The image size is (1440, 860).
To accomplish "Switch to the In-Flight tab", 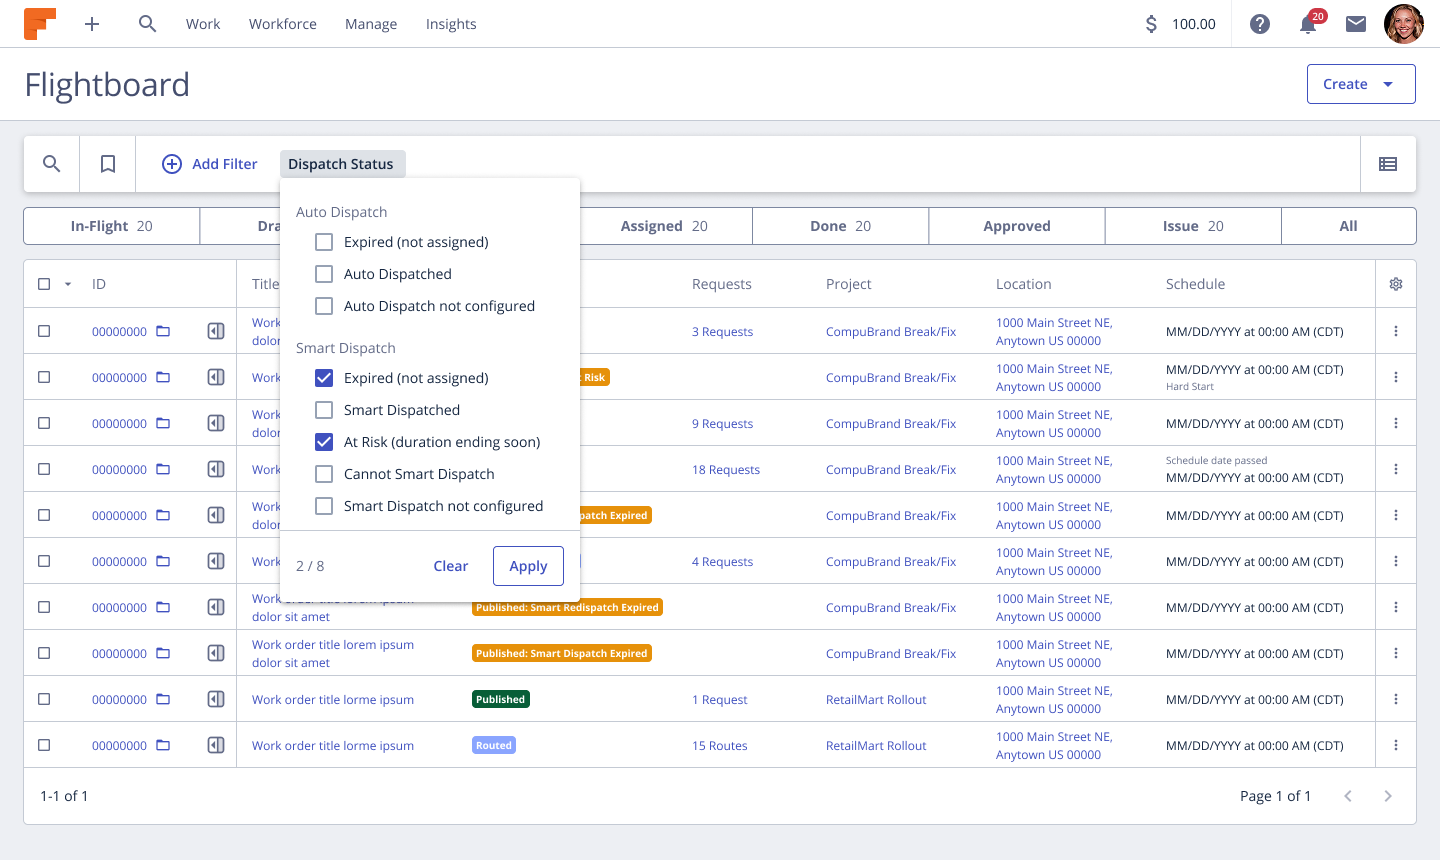I will (x=112, y=226).
